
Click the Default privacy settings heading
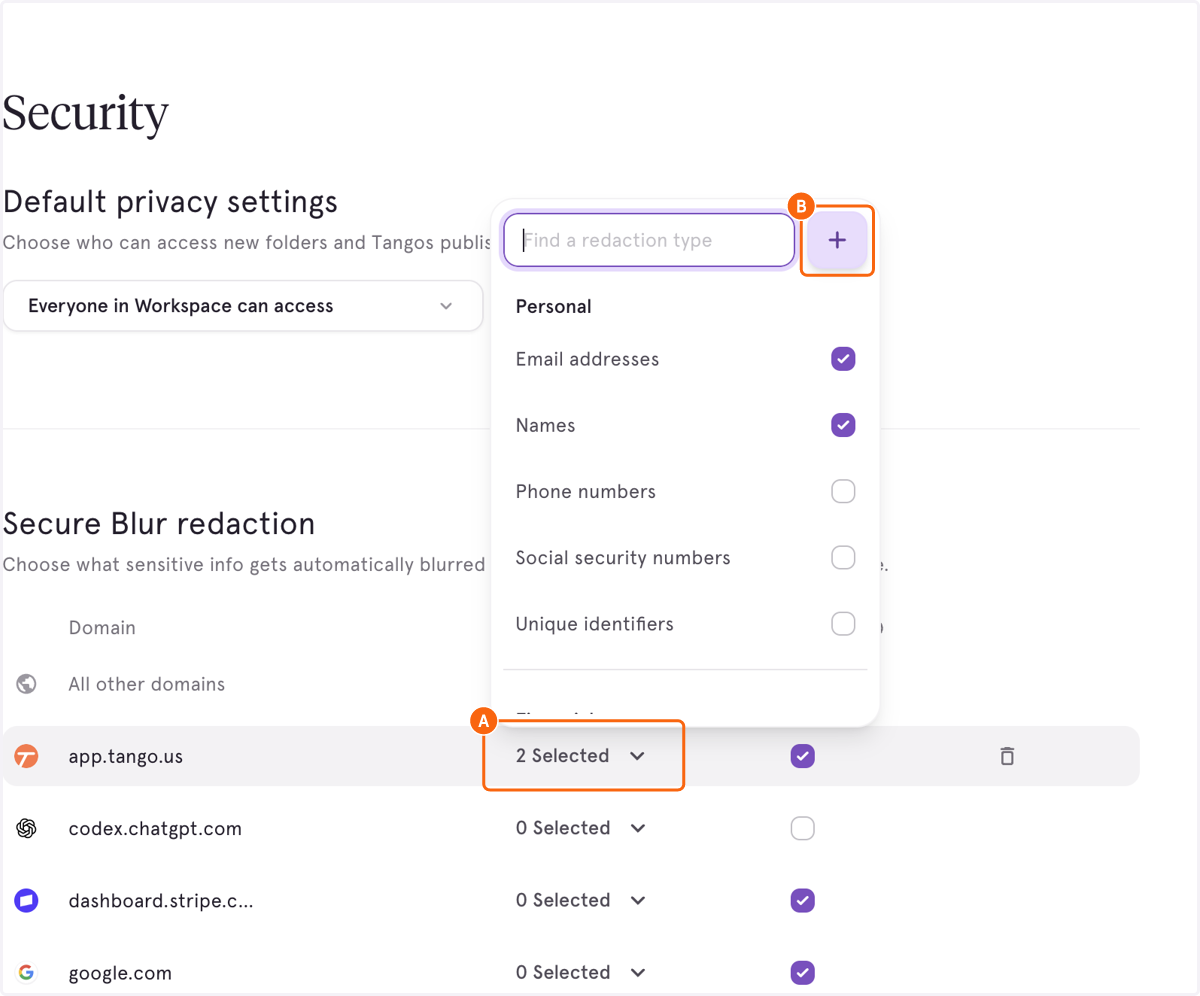coord(170,202)
